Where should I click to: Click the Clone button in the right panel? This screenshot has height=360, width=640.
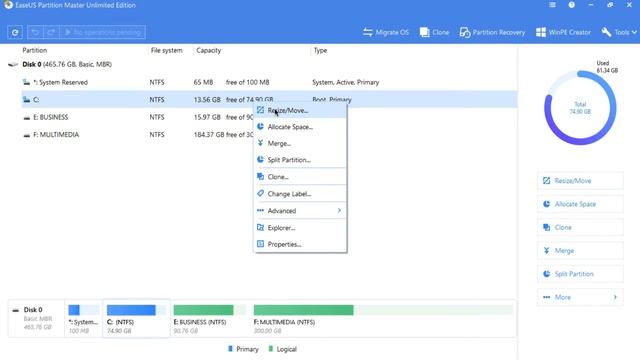[580, 227]
